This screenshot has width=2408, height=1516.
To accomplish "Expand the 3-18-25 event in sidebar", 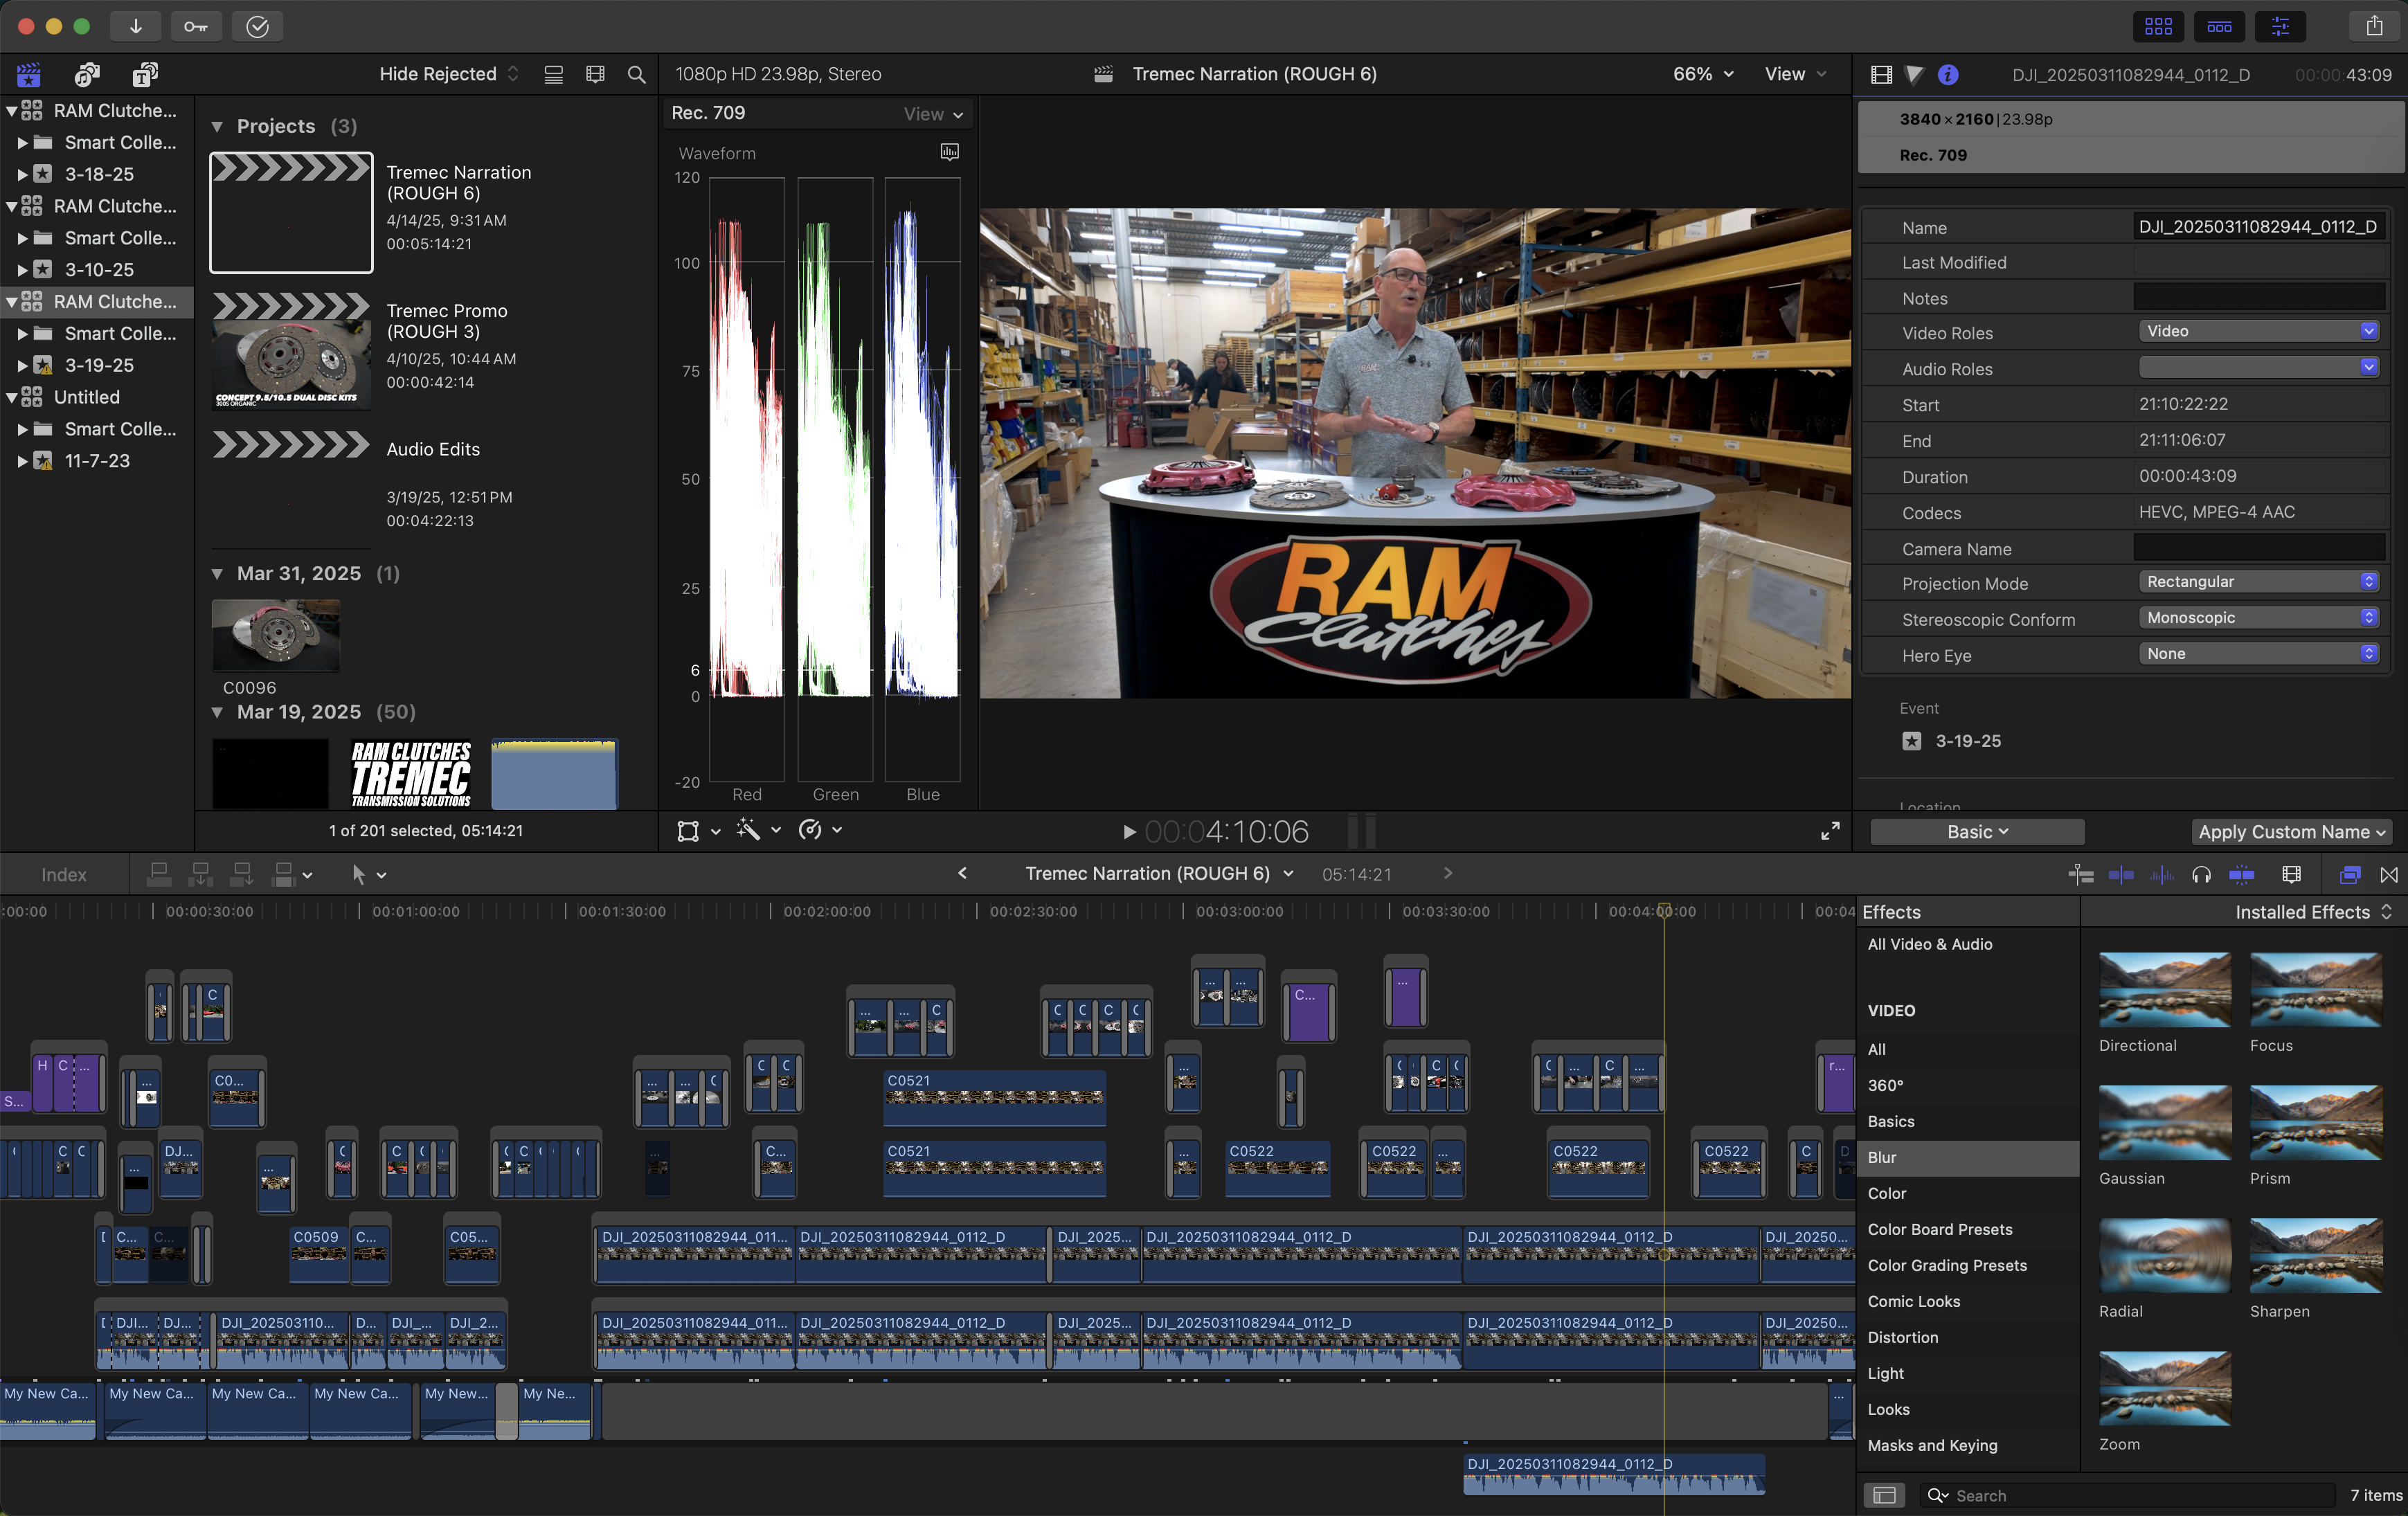I will [x=22, y=174].
